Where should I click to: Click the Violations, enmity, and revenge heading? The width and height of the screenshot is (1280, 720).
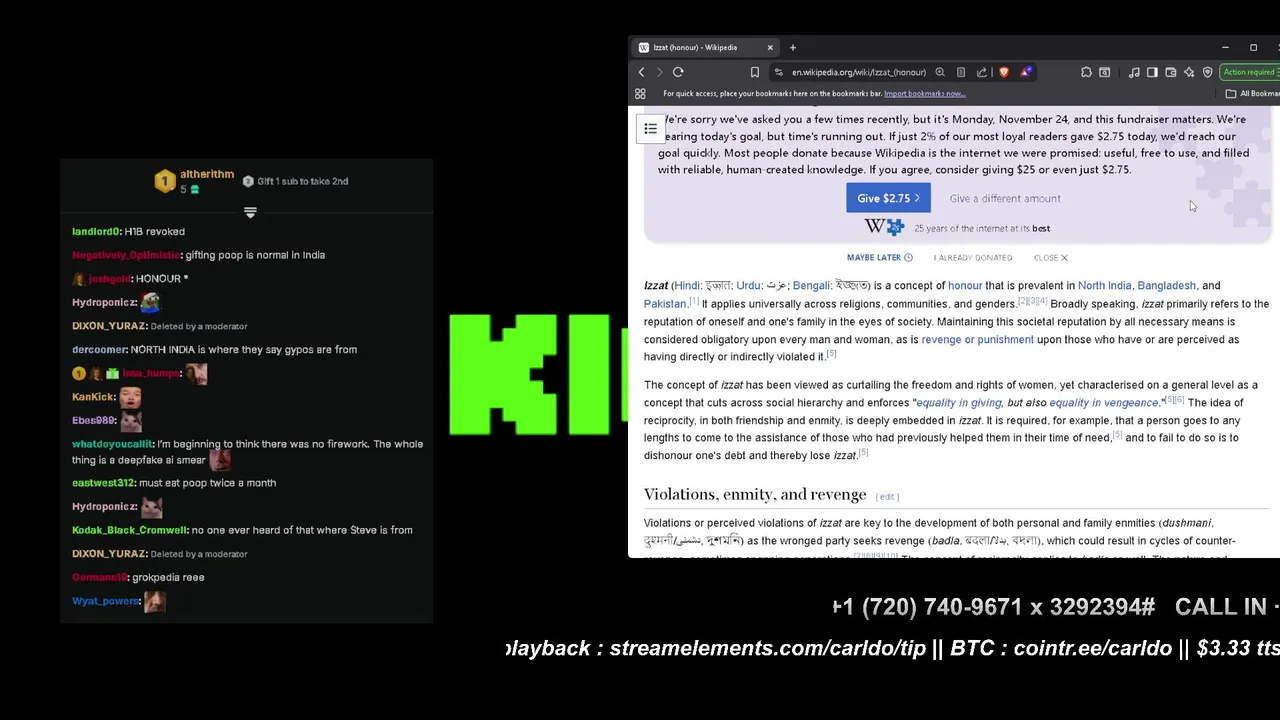click(755, 494)
